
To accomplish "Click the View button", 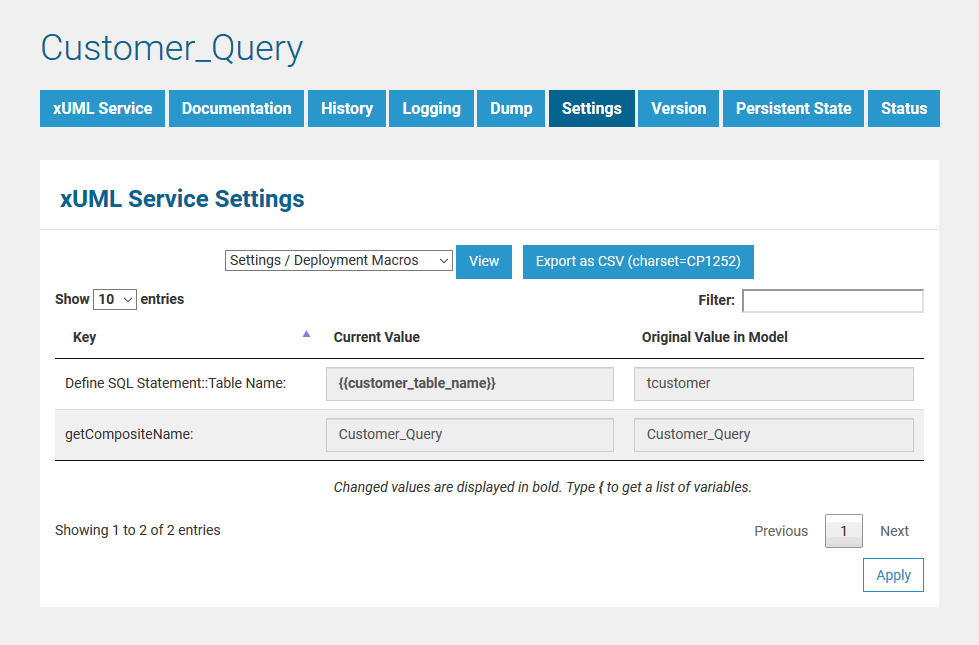I will 483,260.
